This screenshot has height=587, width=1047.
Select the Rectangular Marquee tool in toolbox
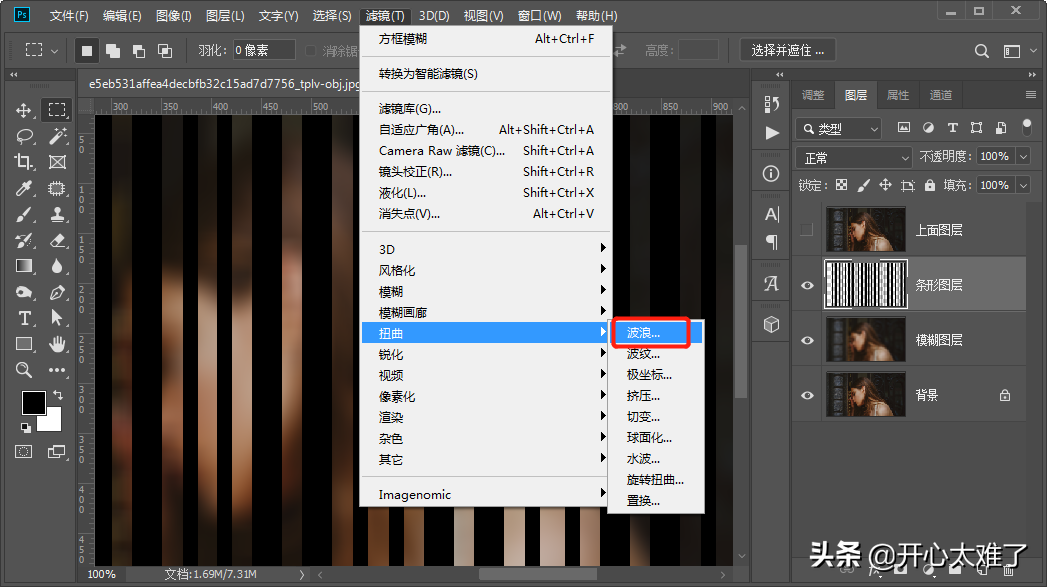point(57,110)
